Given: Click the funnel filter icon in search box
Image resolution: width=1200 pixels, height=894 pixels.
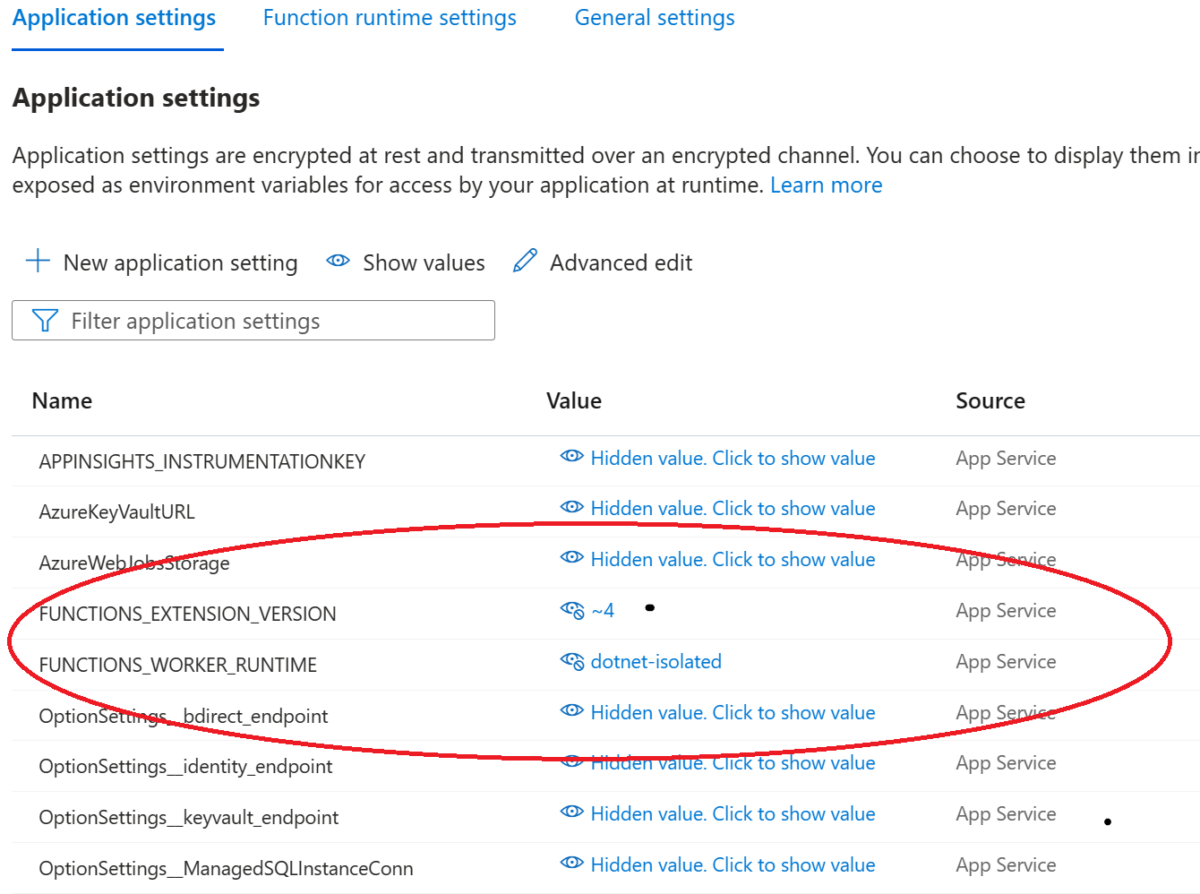Looking at the screenshot, I should coord(45,320).
